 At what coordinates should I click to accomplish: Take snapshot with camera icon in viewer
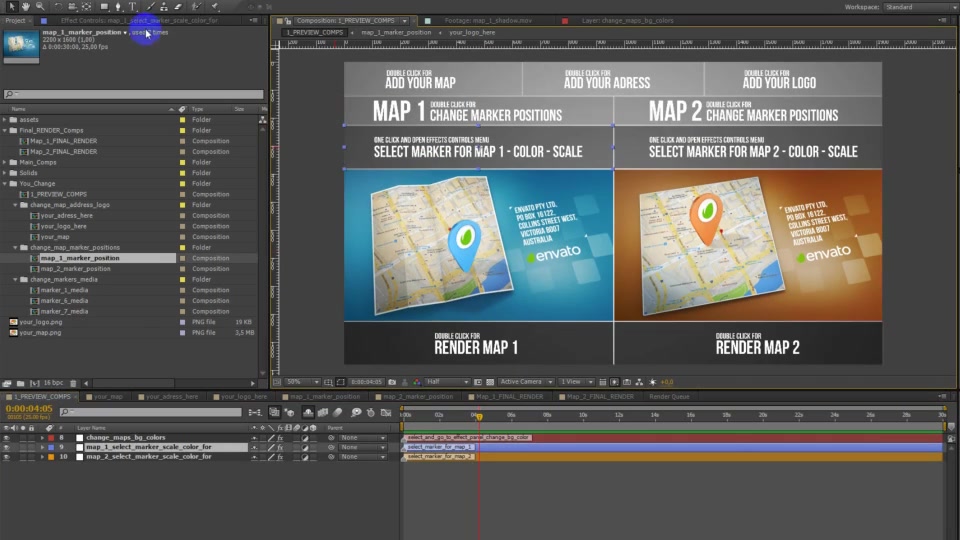click(x=392, y=382)
